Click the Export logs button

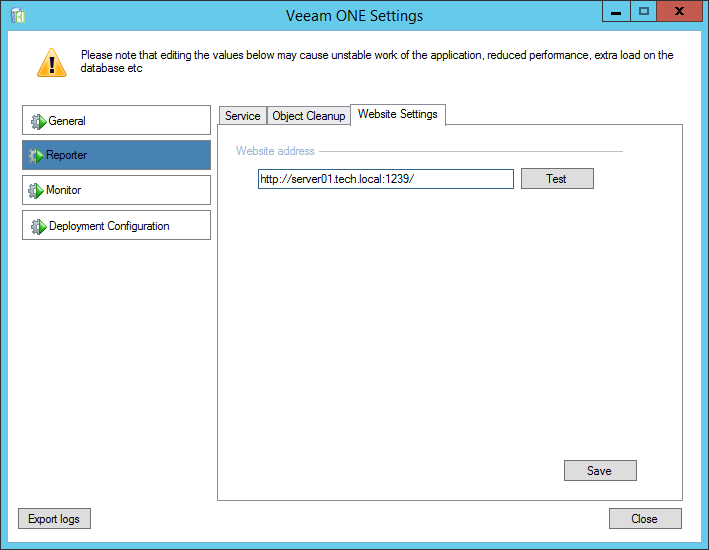pos(55,519)
